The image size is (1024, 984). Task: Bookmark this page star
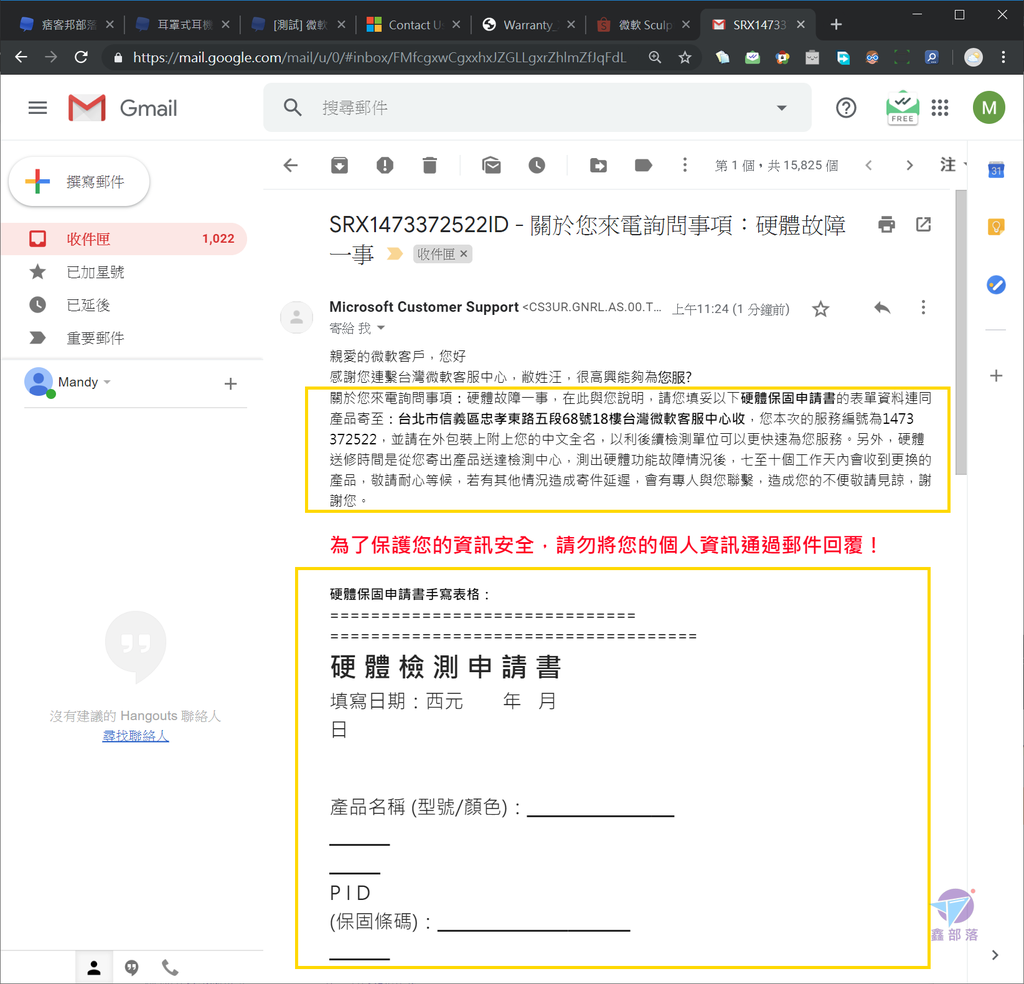[684, 57]
